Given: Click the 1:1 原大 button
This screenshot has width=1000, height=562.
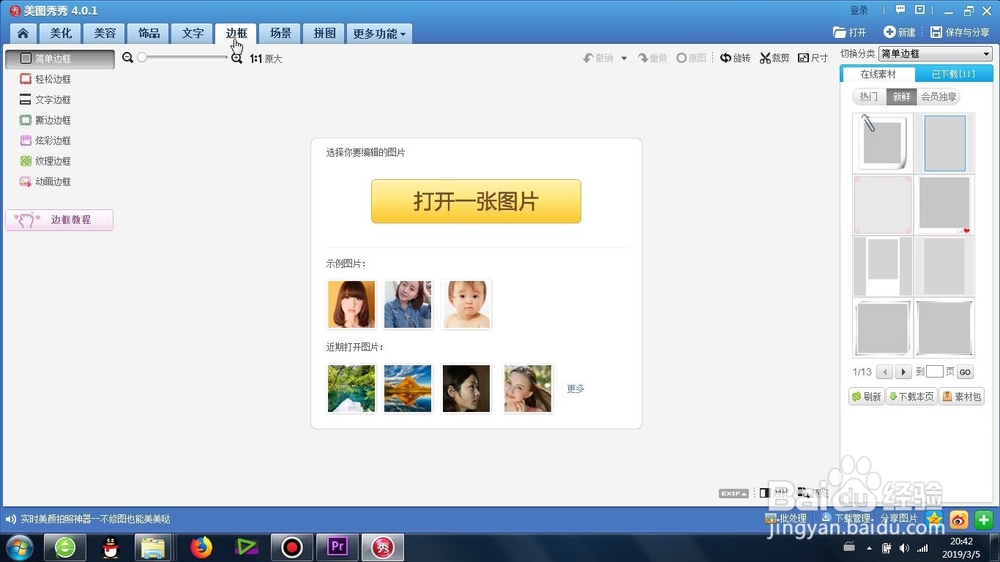Looking at the screenshot, I should tap(266, 59).
